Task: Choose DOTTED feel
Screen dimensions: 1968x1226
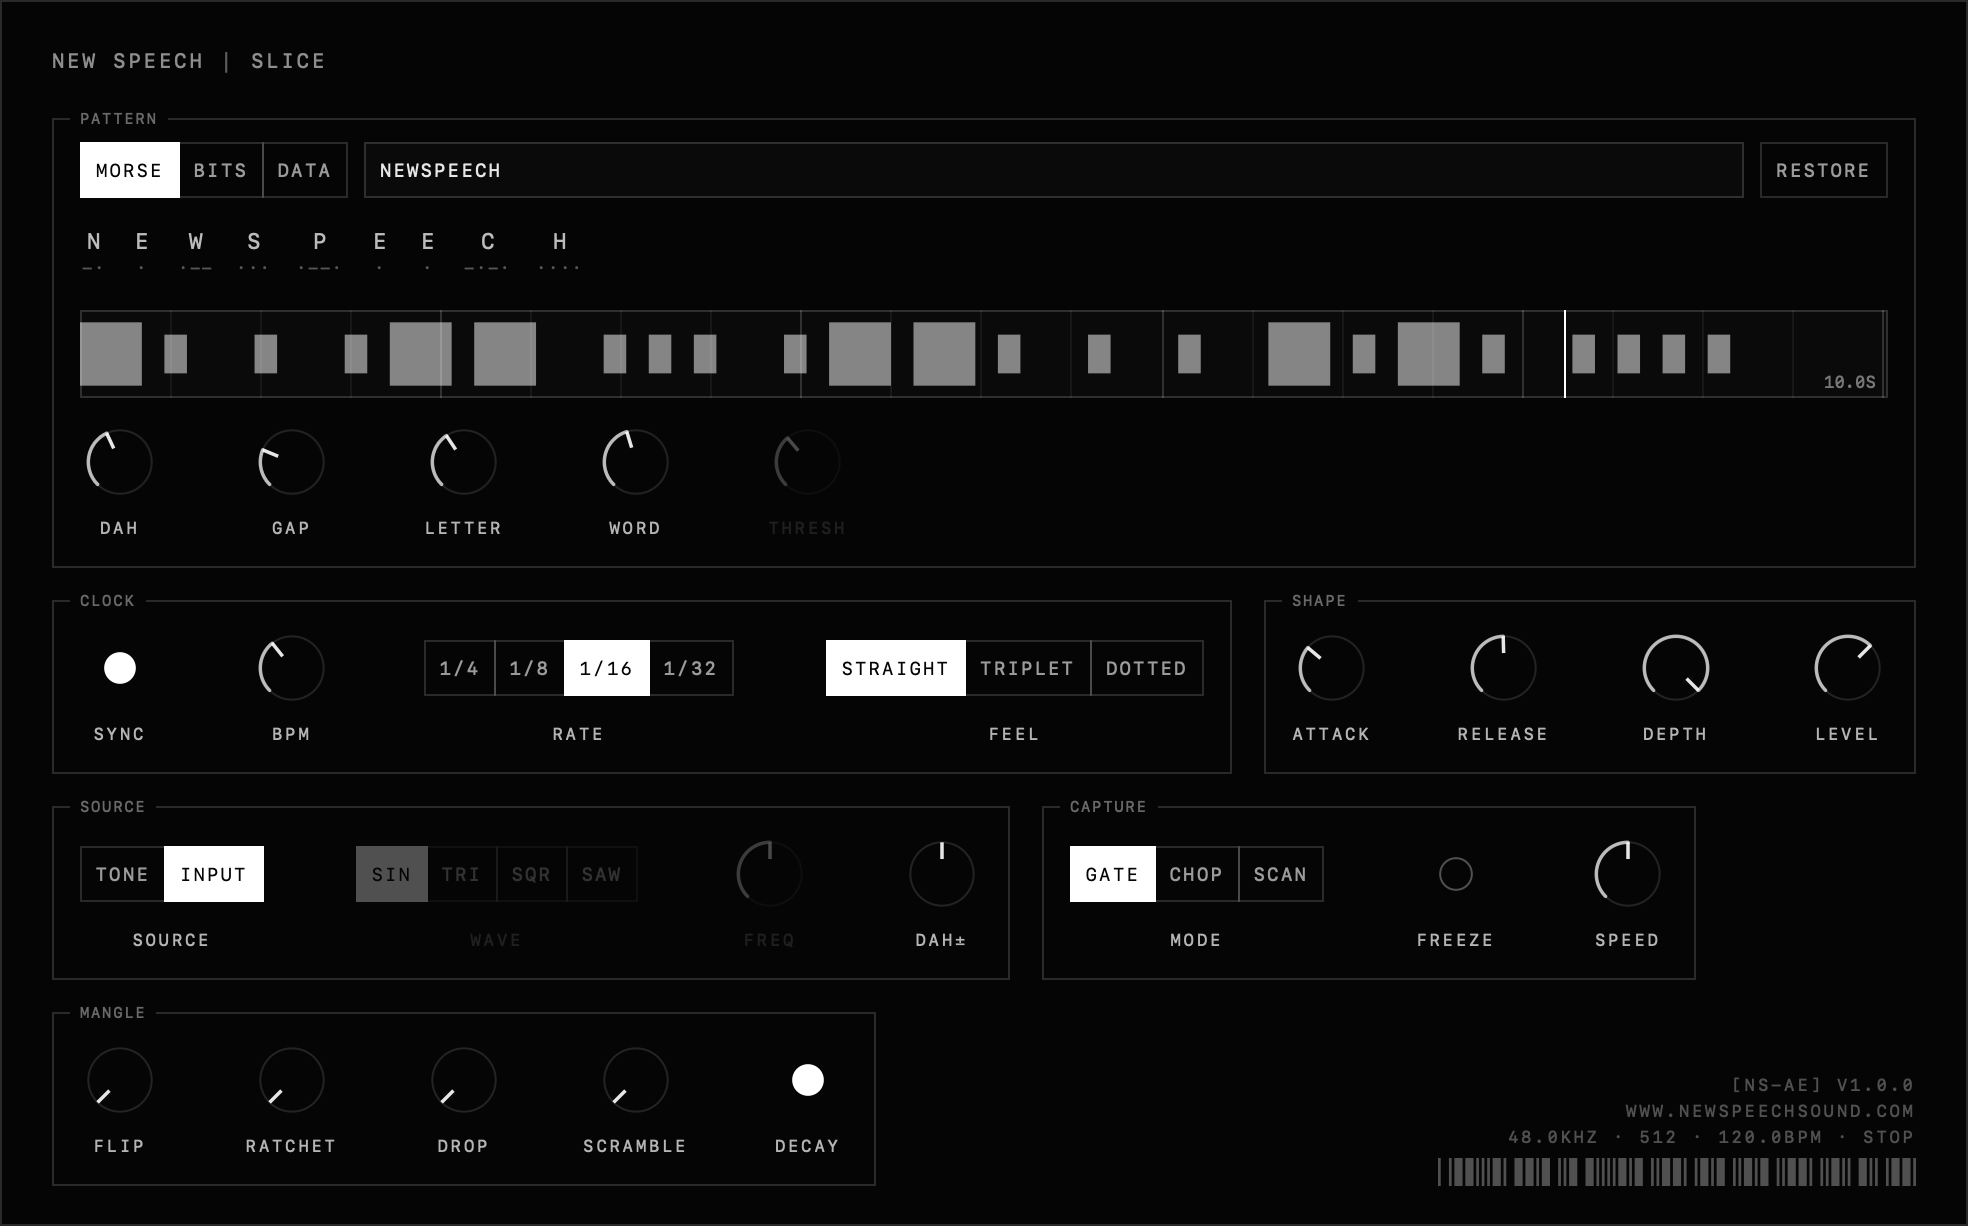Action: coord(1146,668)
